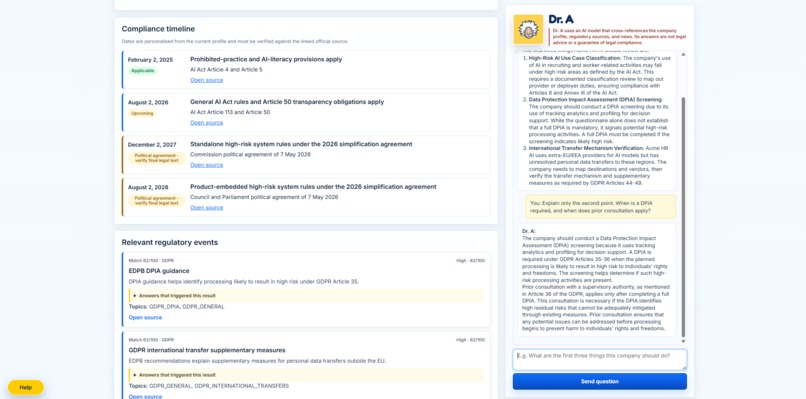This screenshot has width=806, height=399.
Task: Click topics line with GDPR_INTERNATIONAL_TRANSFERS
Action: (x=209, y=386)
